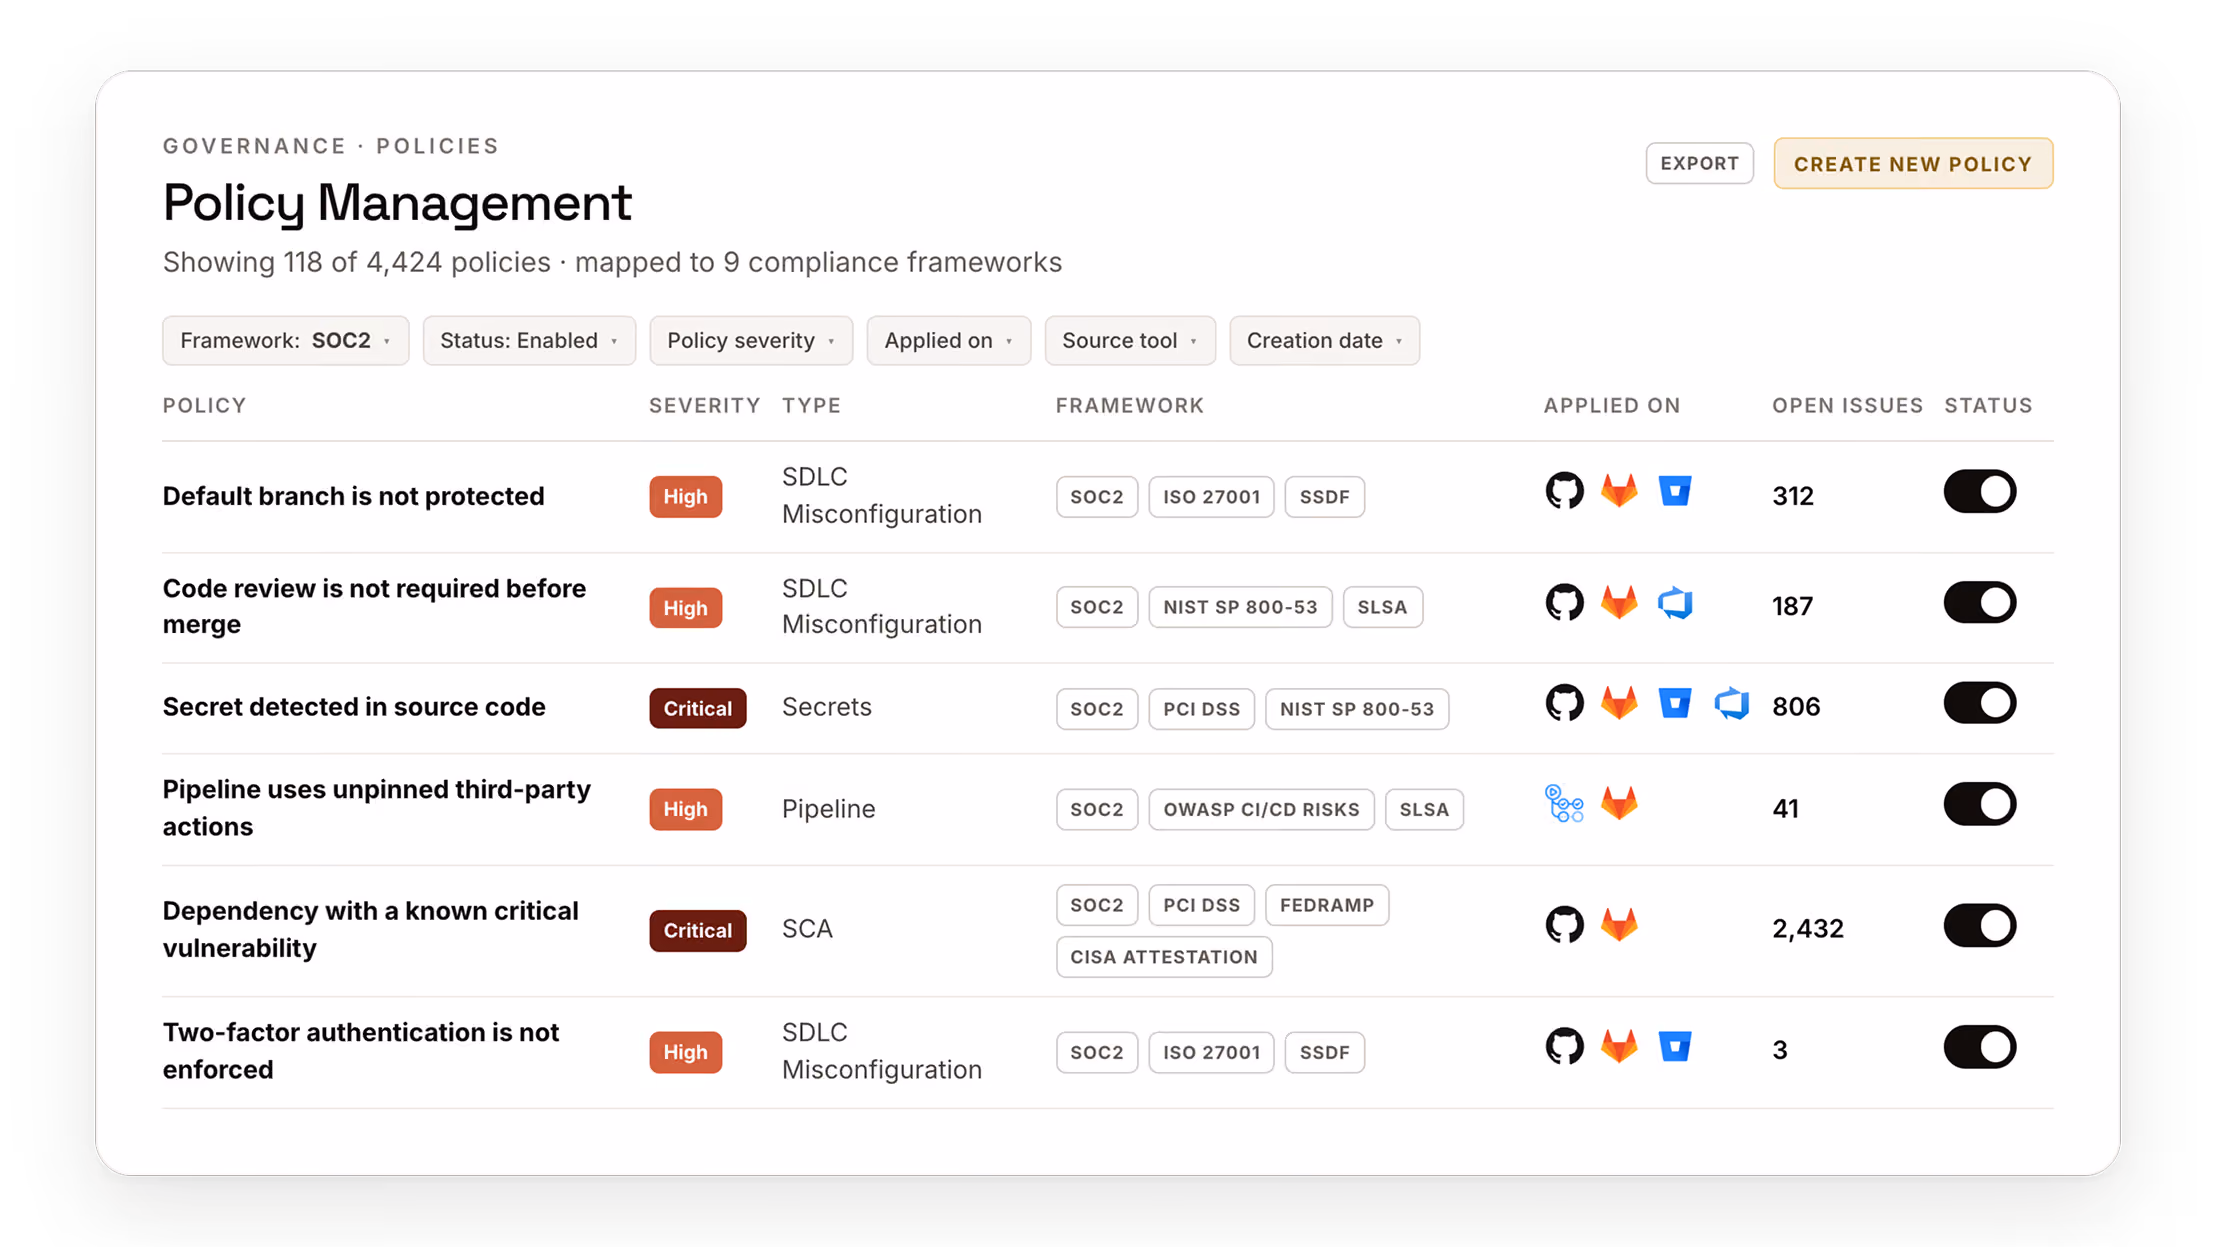Open the Applied on filter dropdown
This screenshot has width=2216, height=1247.
(x=948, y=341)
